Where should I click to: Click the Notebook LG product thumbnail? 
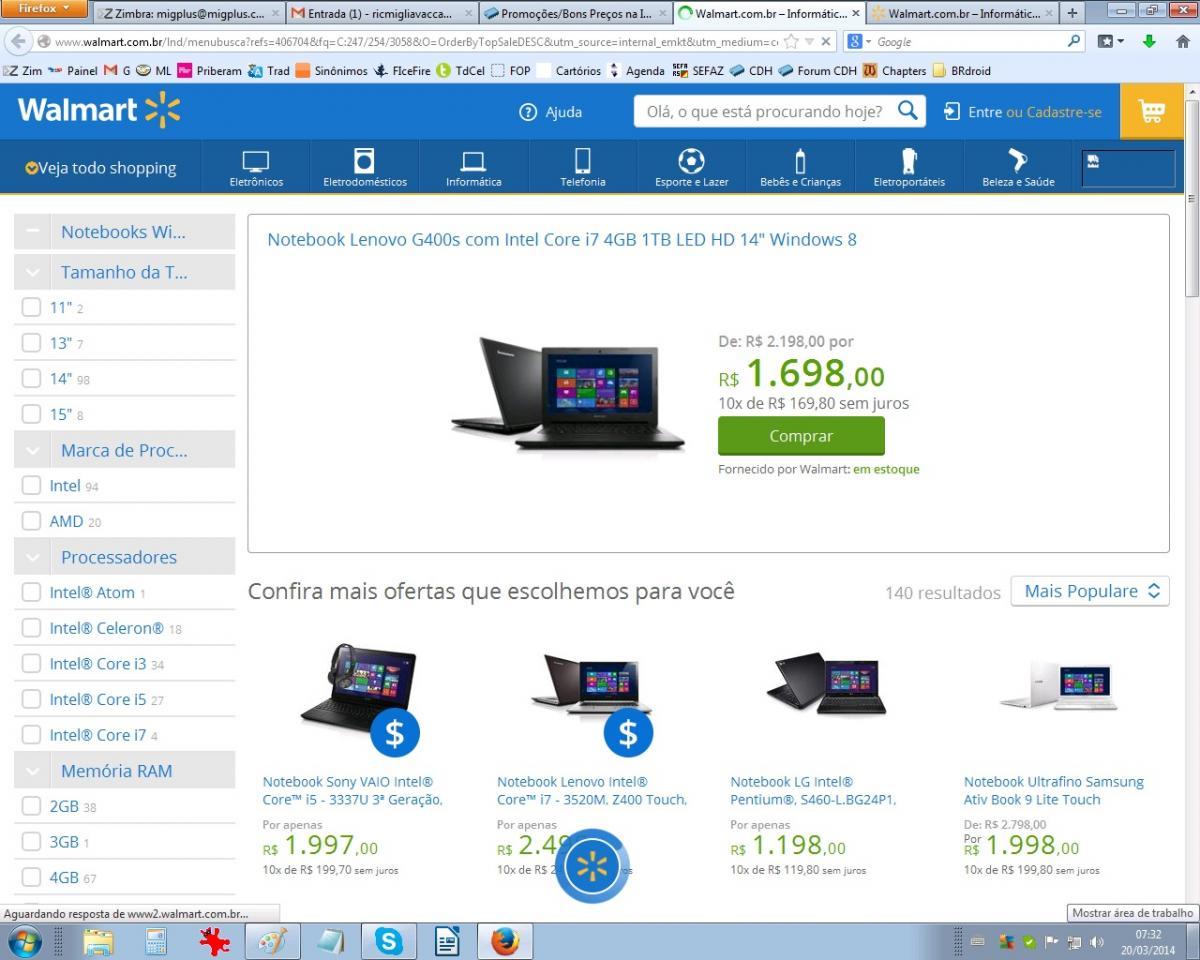tap(826, 685)
